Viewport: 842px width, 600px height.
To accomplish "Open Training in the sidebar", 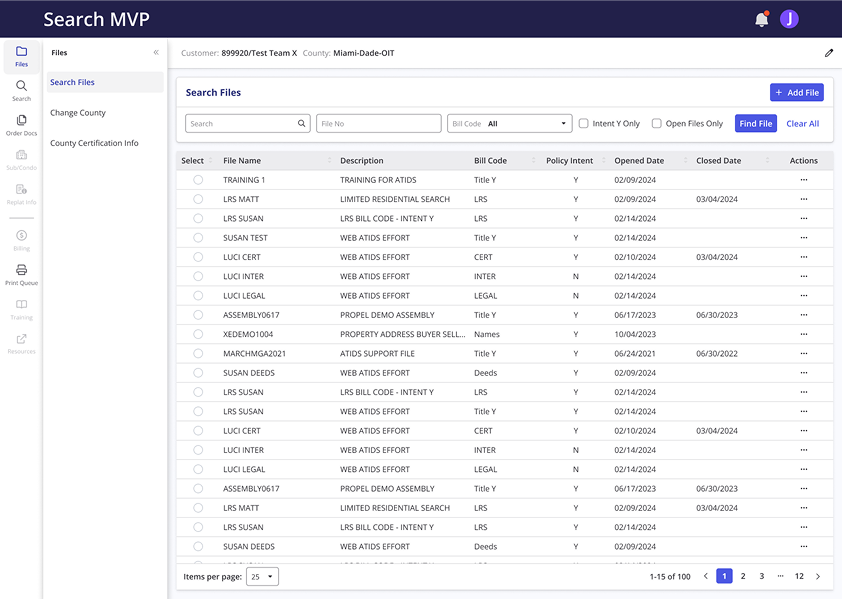I will (21, 309).
